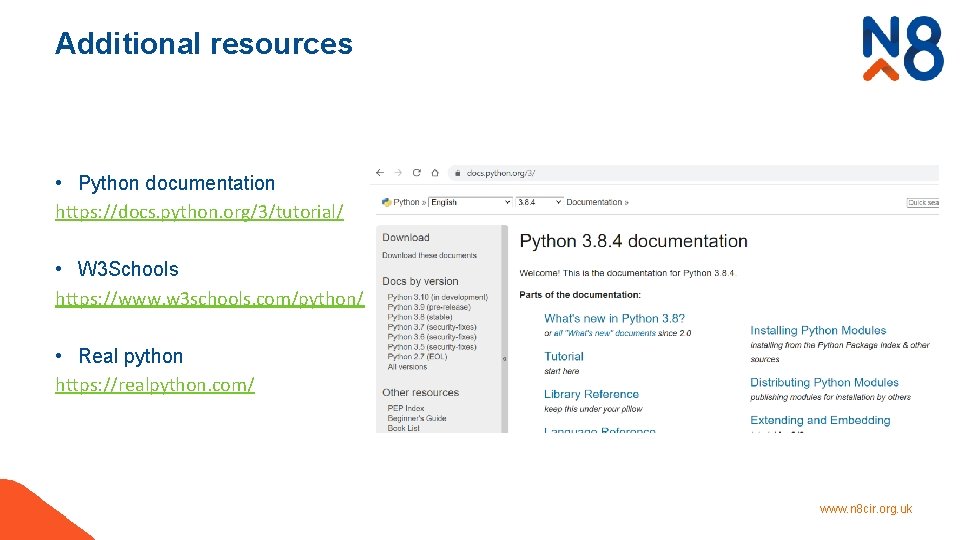
Task: Open the Book List link
Action: (x=403, y=428)
